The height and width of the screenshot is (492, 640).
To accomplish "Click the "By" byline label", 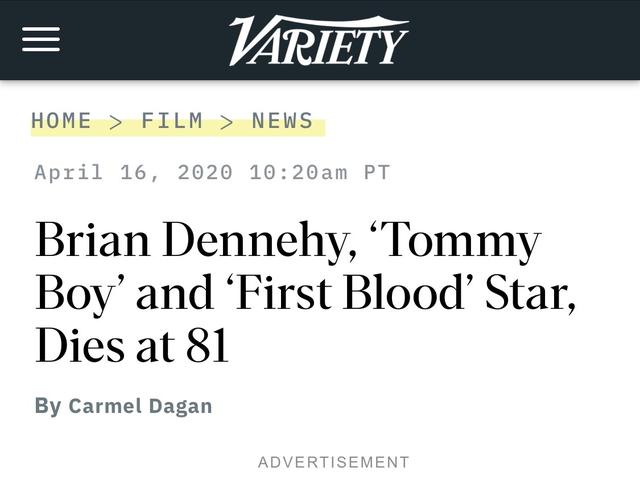I will pyautogui.click(x=47, y=406).
